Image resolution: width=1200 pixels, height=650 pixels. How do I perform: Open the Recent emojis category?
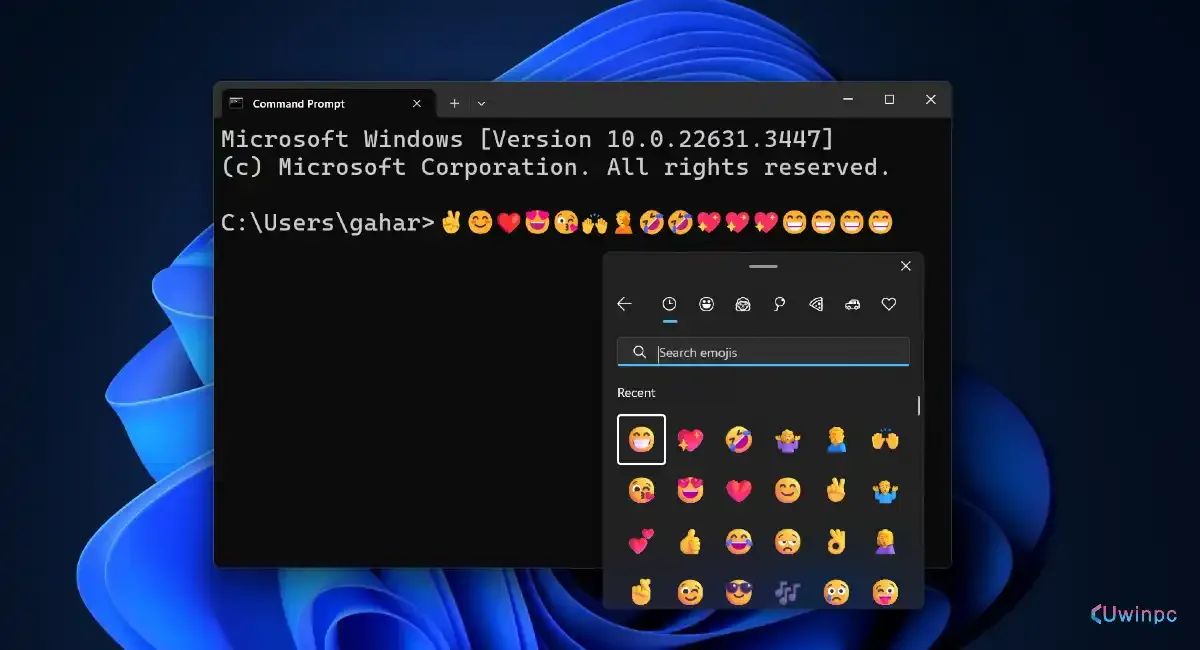tap(671, 304)
